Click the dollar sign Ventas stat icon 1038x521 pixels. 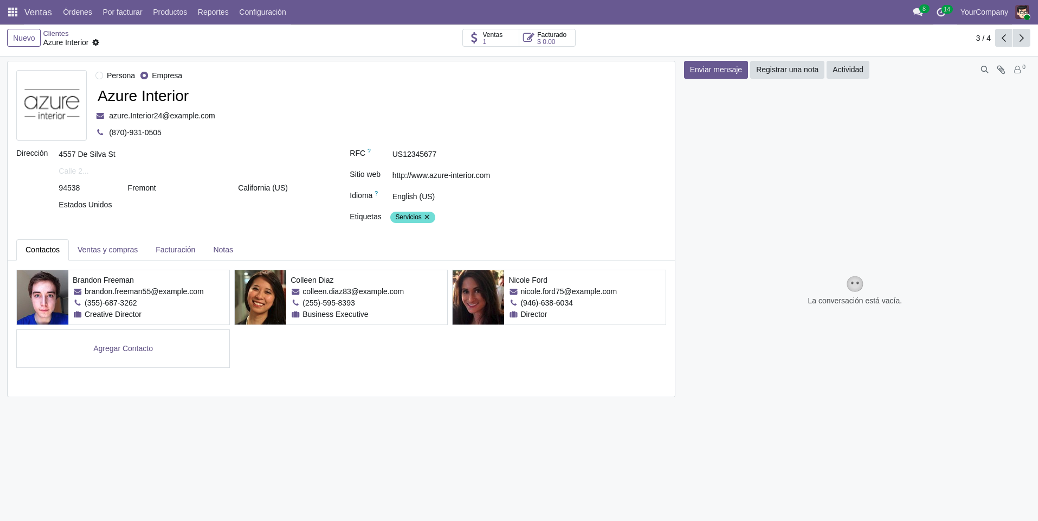[474, 38]
